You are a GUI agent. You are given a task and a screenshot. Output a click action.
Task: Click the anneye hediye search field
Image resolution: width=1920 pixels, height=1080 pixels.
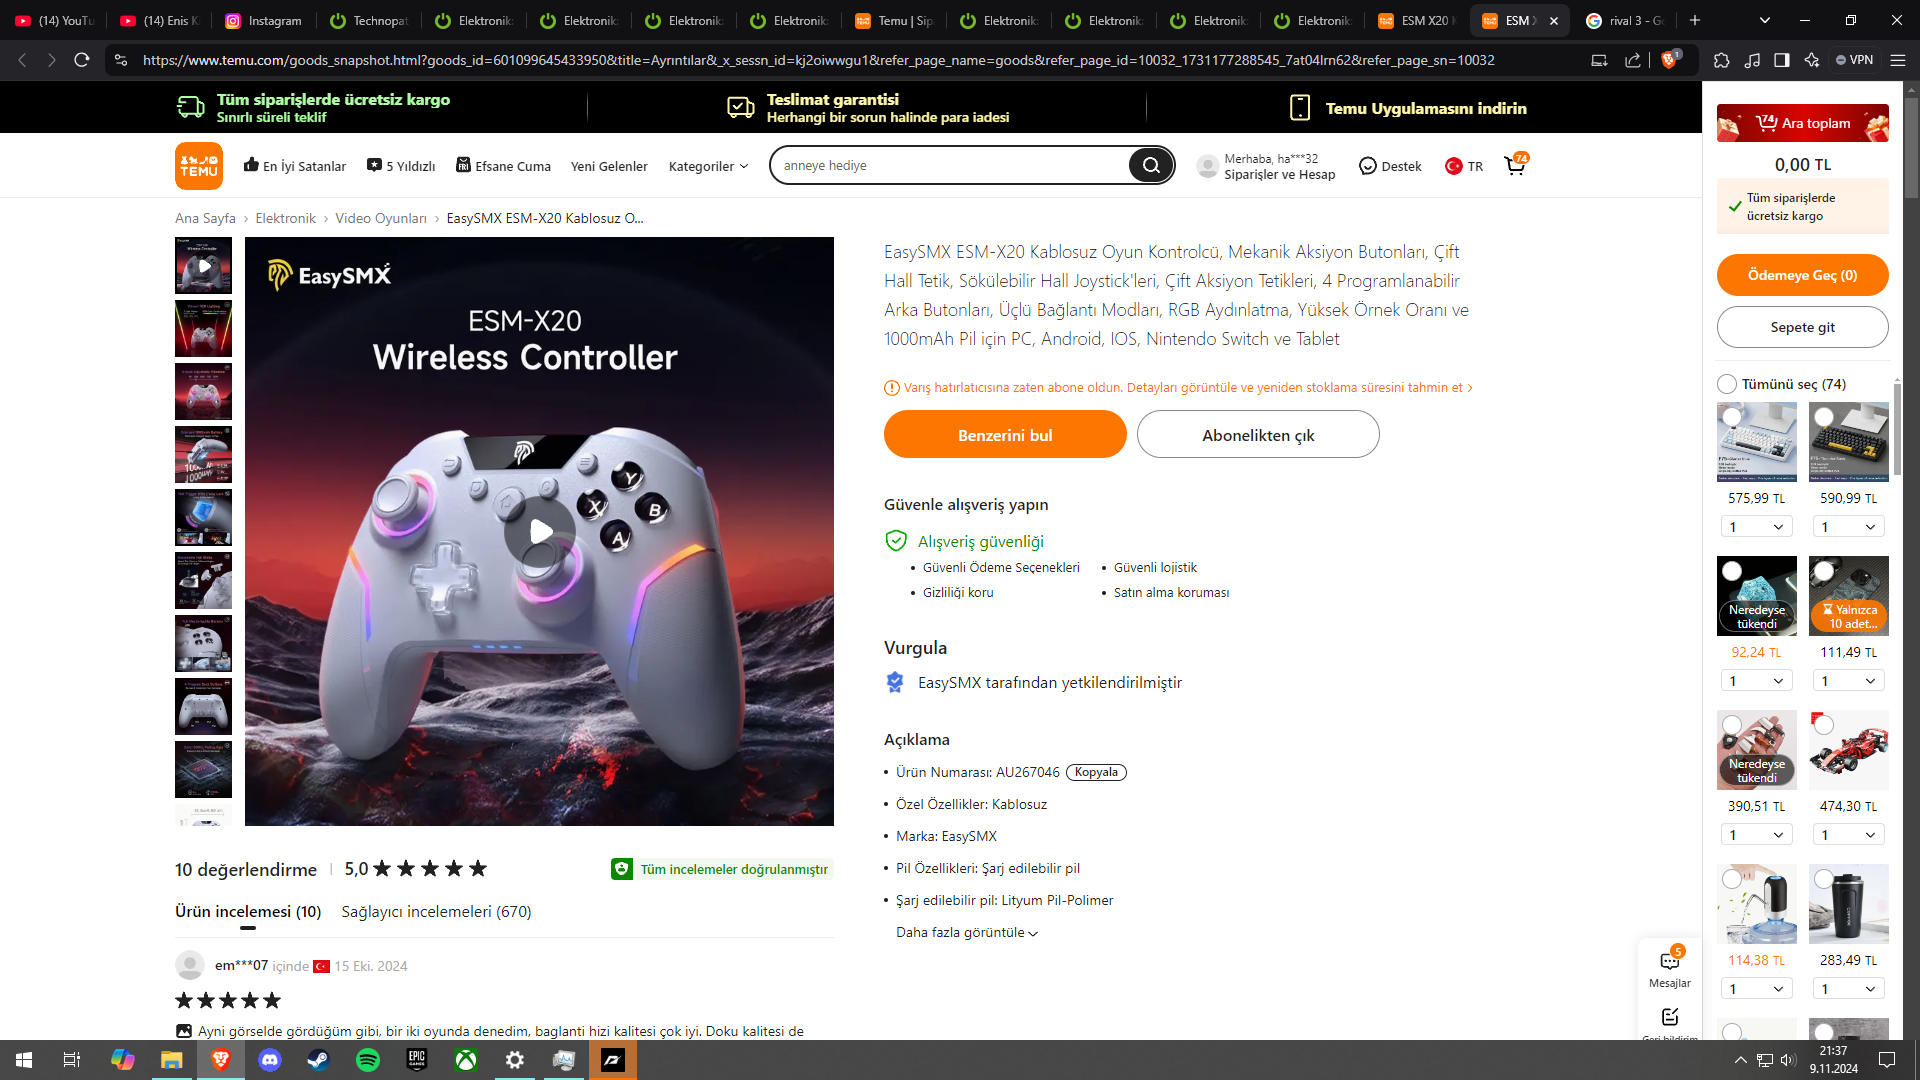(950, 165)
